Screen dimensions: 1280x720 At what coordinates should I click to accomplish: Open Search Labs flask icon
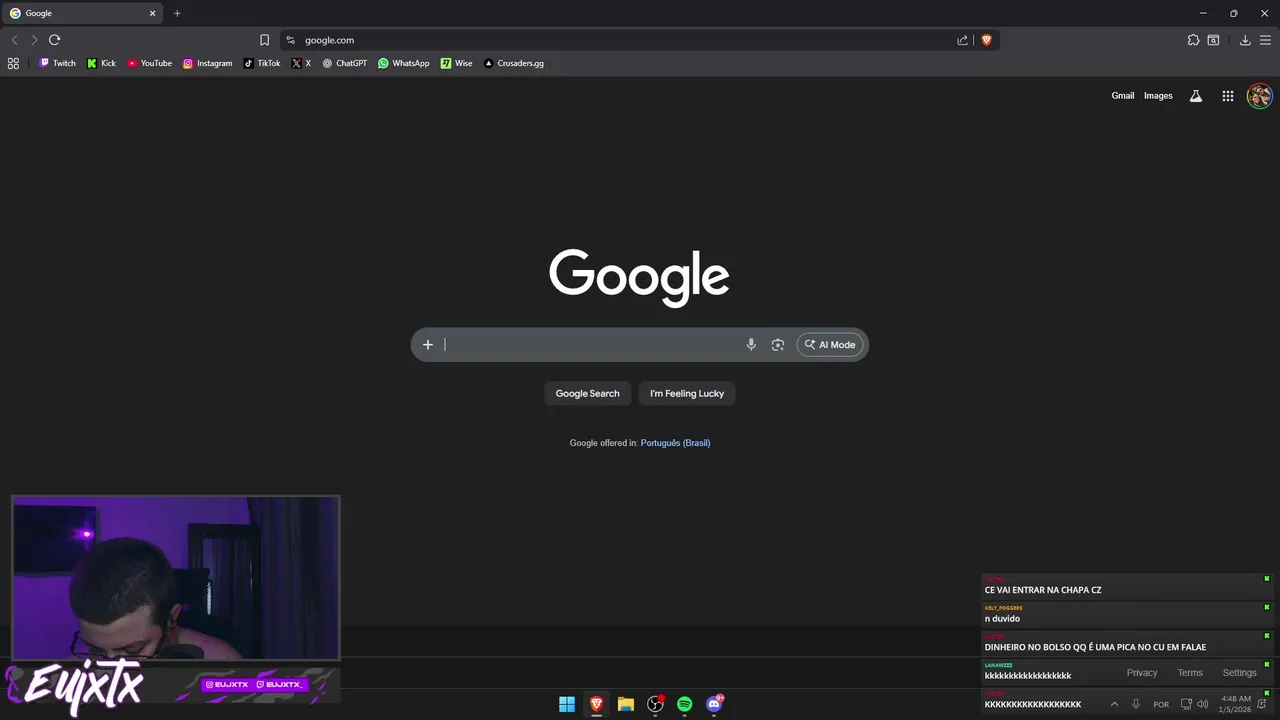click(1195, 96)
